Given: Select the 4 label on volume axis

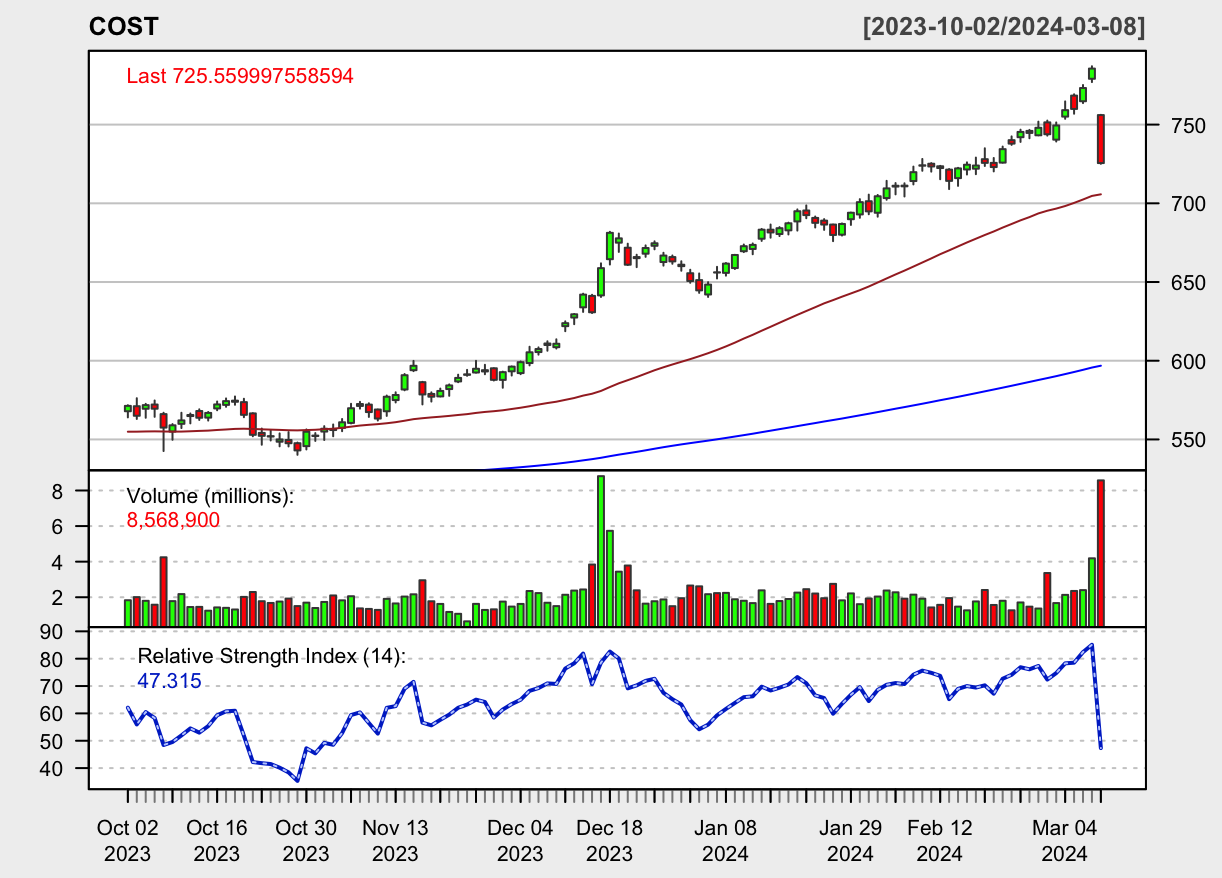Looking at the screenshot, I should [59, 562].
